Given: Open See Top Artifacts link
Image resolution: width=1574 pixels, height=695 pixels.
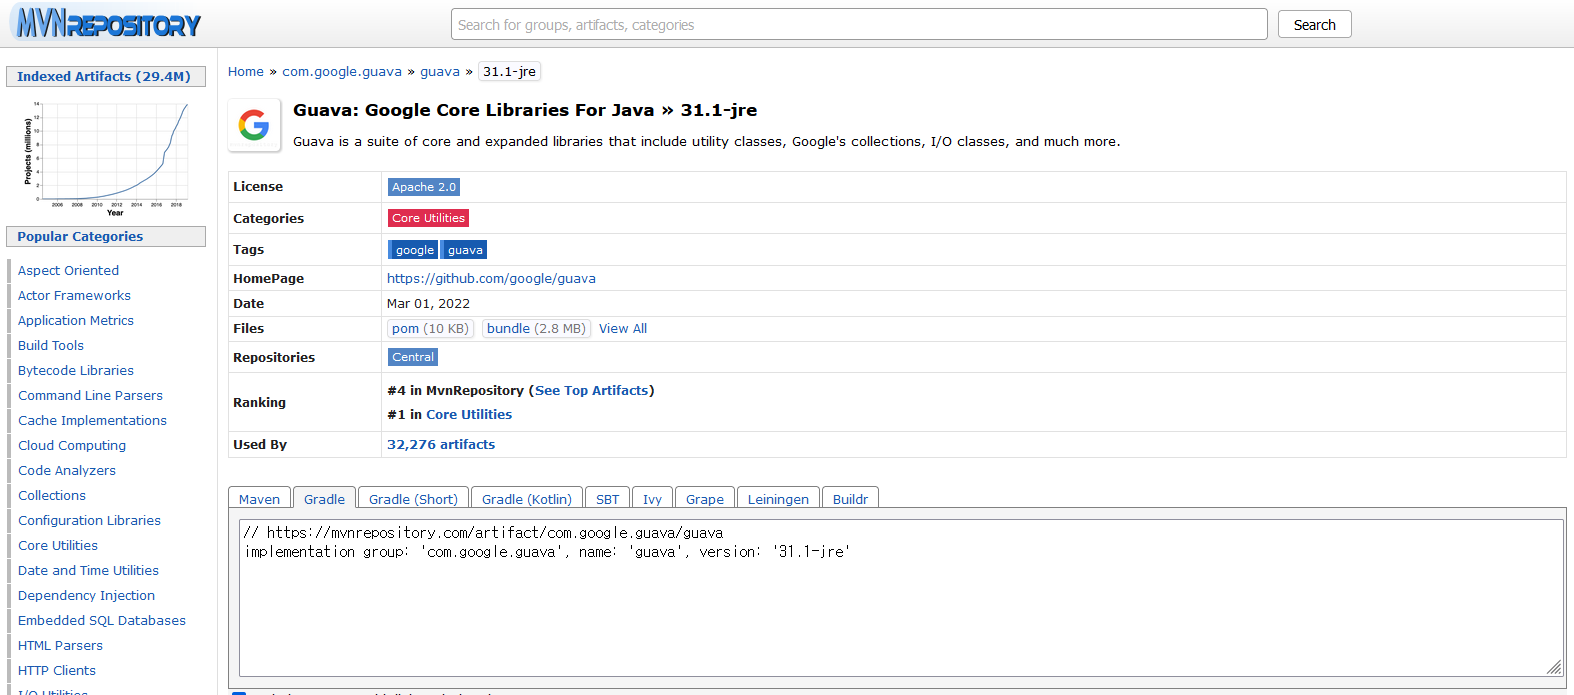Looking at the screenshot, I should (591, 390).
